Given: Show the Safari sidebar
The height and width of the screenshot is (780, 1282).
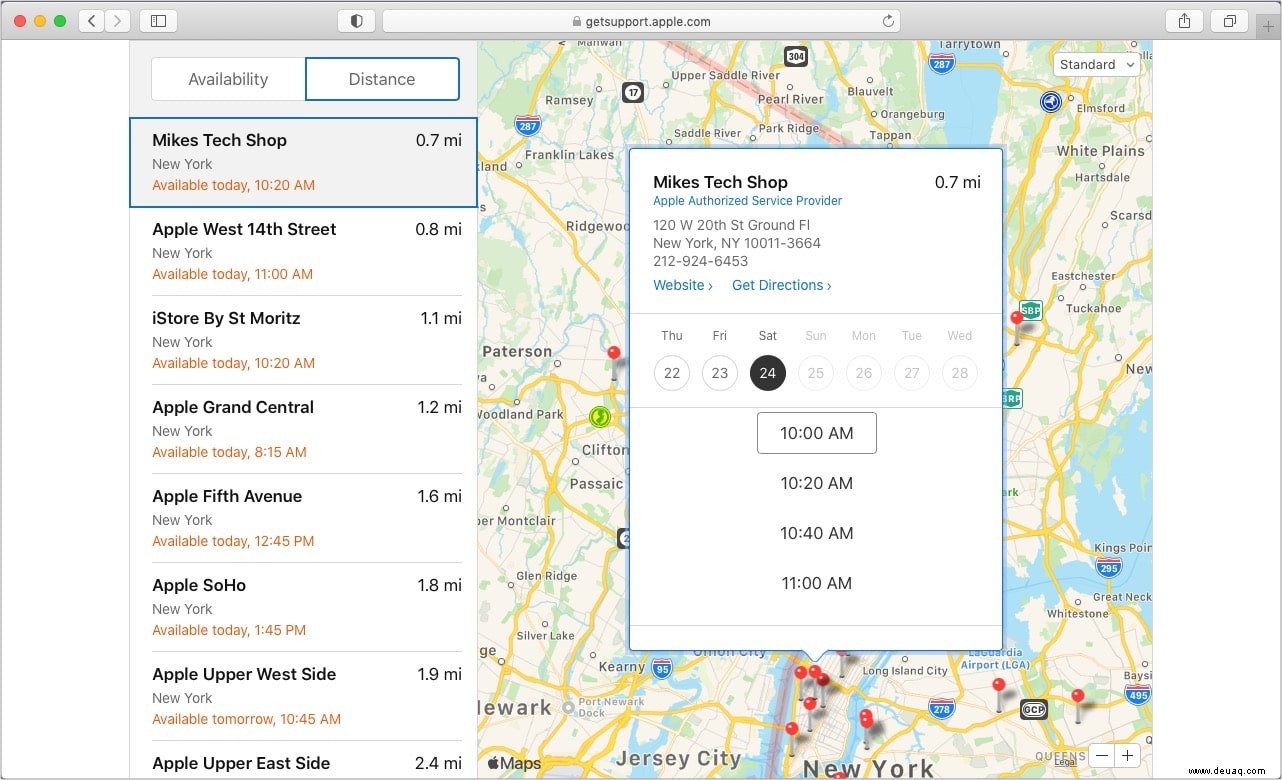Looking at the screenshot, I should click(x=158, y=20).
